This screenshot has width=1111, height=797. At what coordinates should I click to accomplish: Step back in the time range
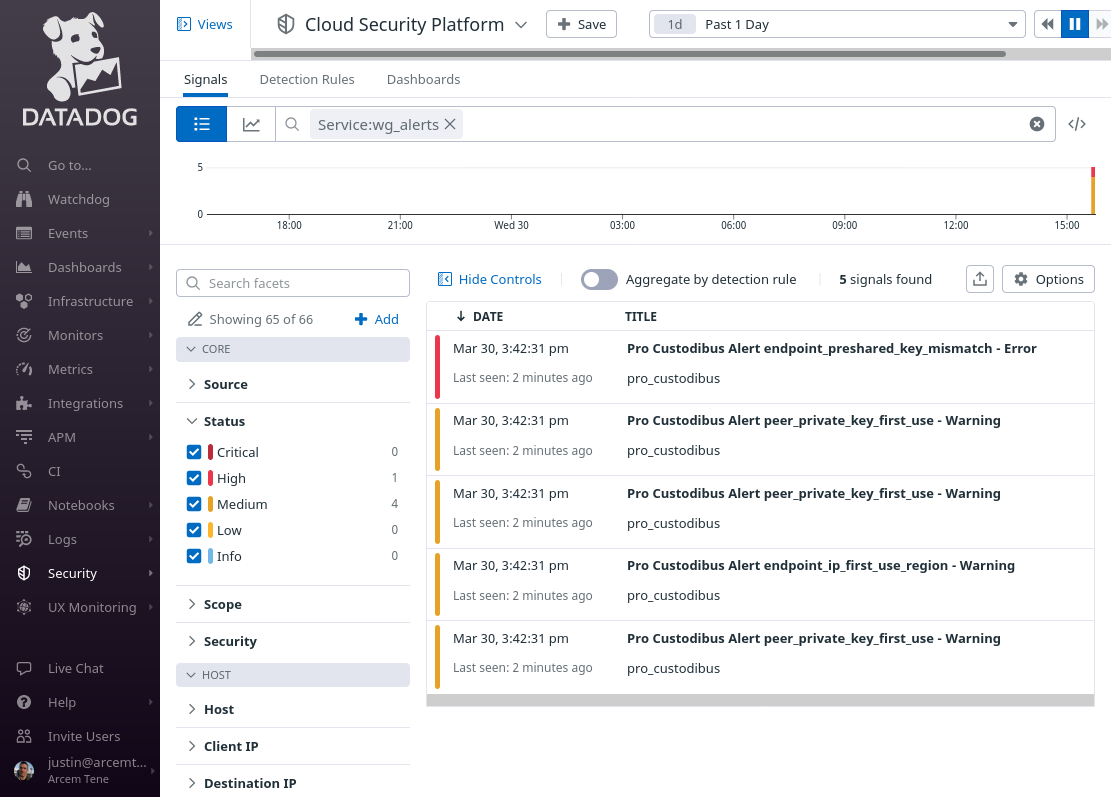1047,24
